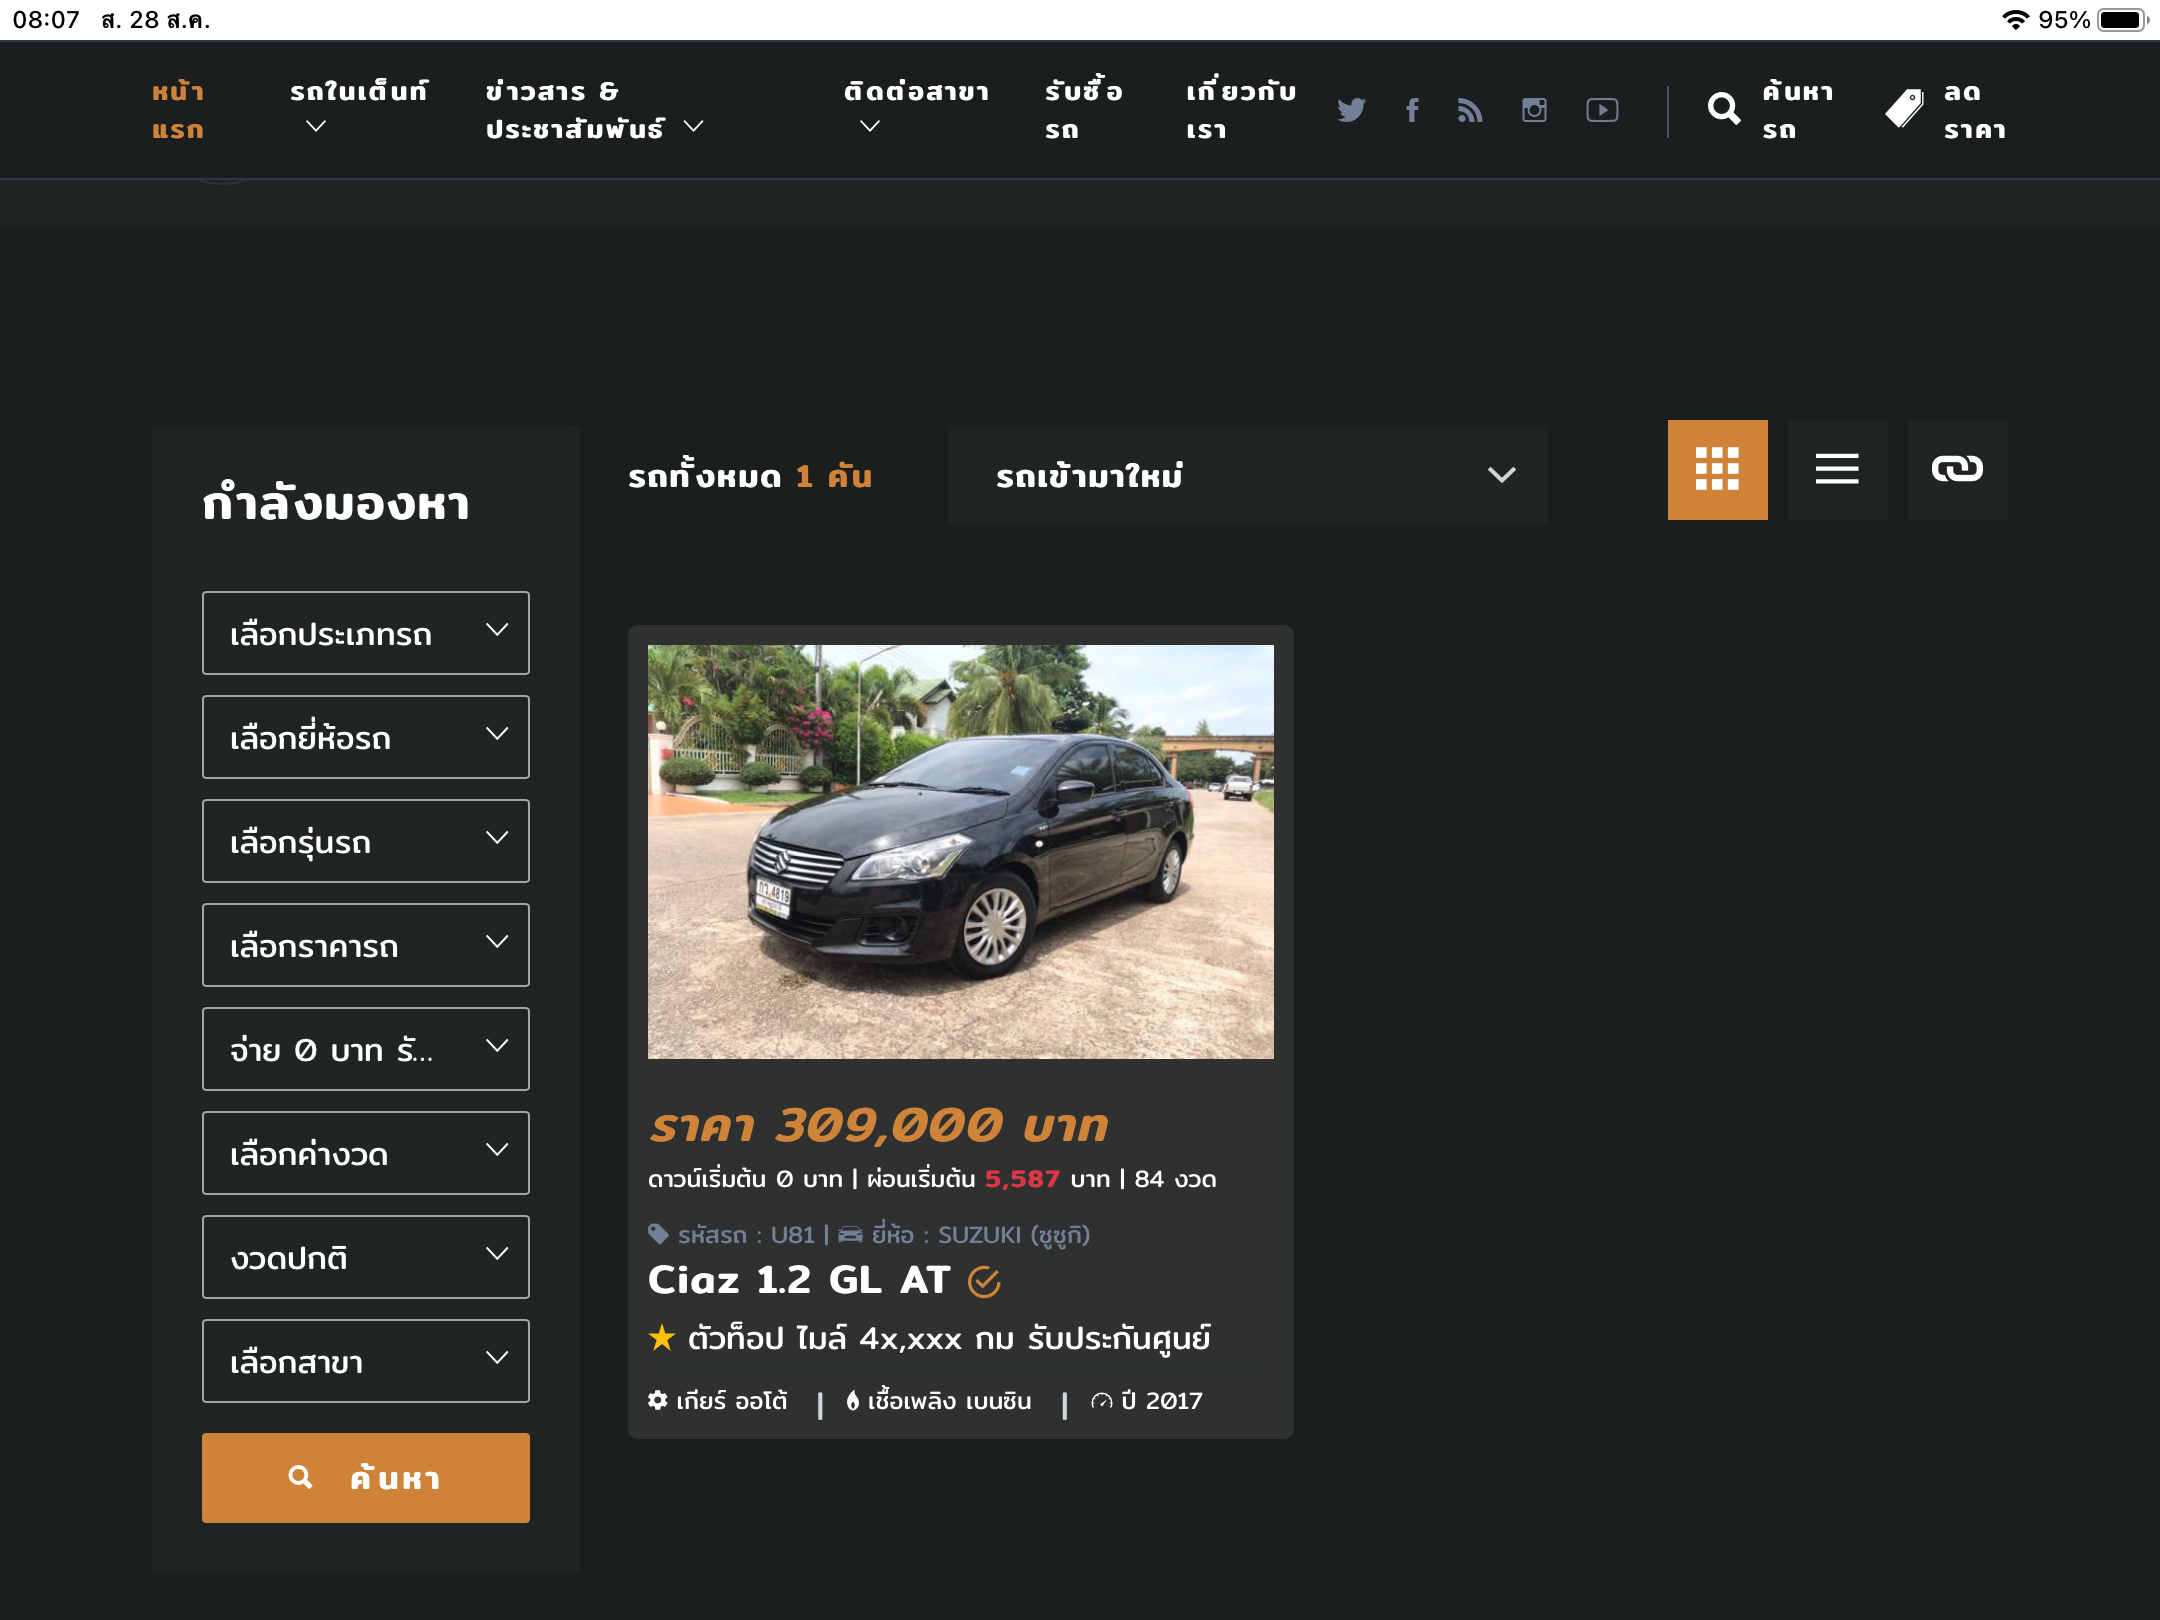
Task: Open the Ciaz 1.2 GL AT listing title
Action: tap(799, 1280)
